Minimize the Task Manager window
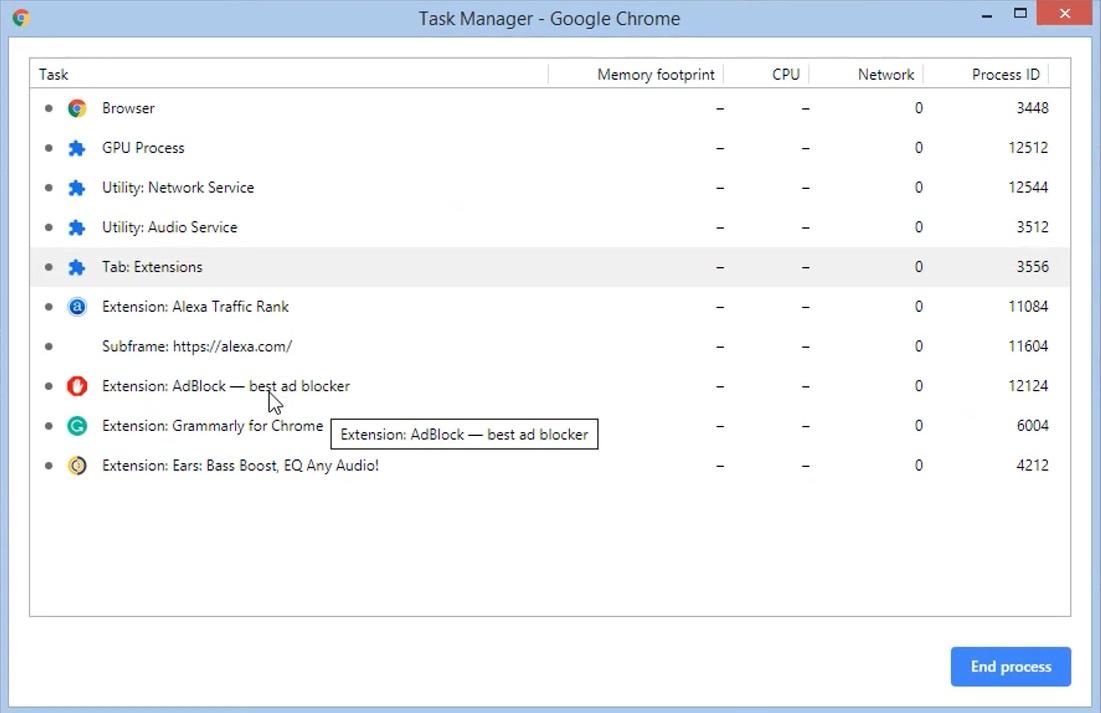This screenshot has width=1101, height=713. (987, 14)
